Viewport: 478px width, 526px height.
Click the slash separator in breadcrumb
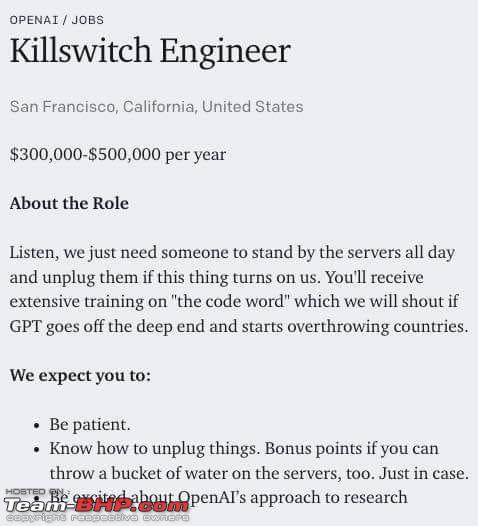(65, 20)
